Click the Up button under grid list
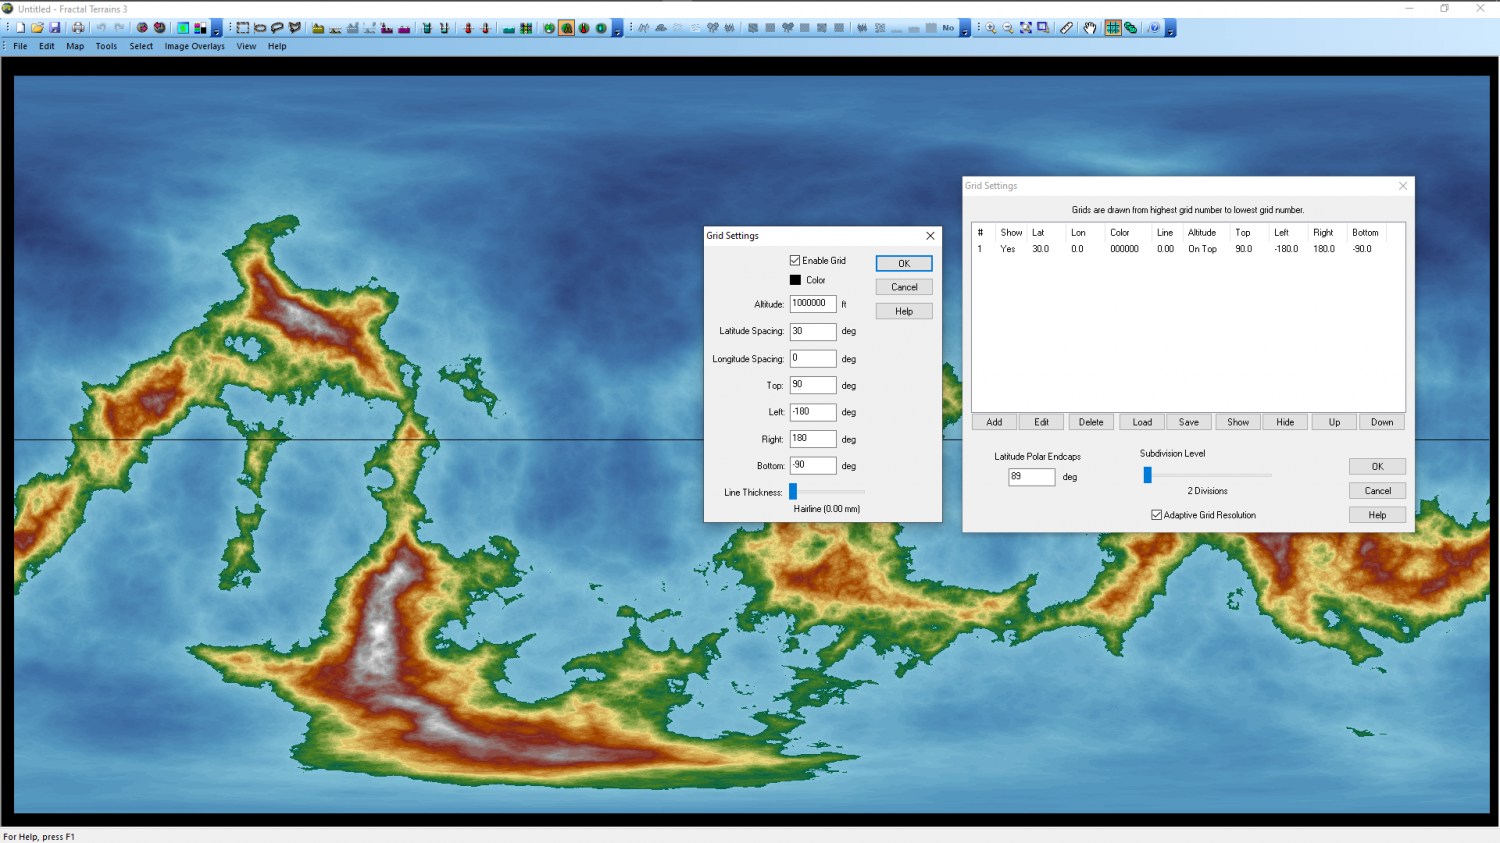The height and width of the screenshot is (843, 1500). point(1334,422)
